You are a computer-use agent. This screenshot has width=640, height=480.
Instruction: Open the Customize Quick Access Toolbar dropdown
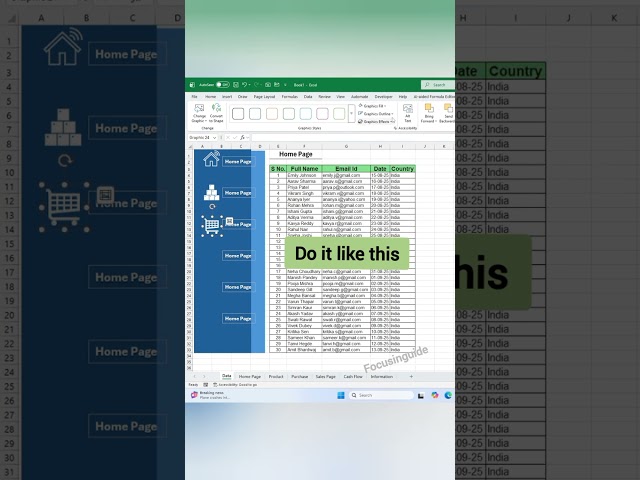[x=285, y=85]
